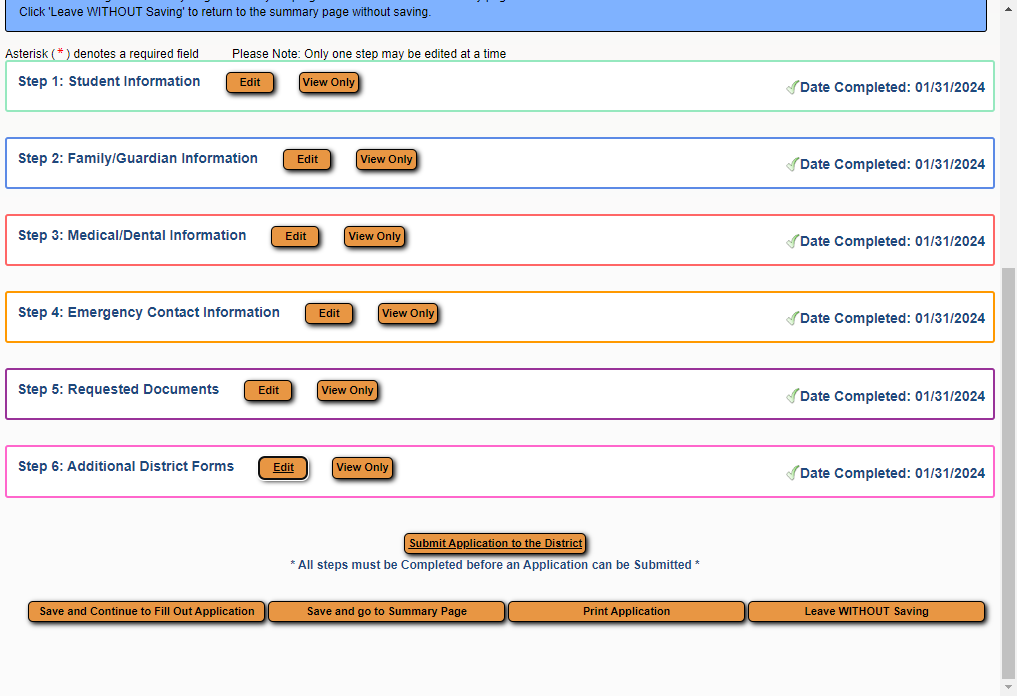This screenshot has width=1017, height=696.
Task: Click Step 1 completed checkmark icon
Action: (x=792, y=88)
